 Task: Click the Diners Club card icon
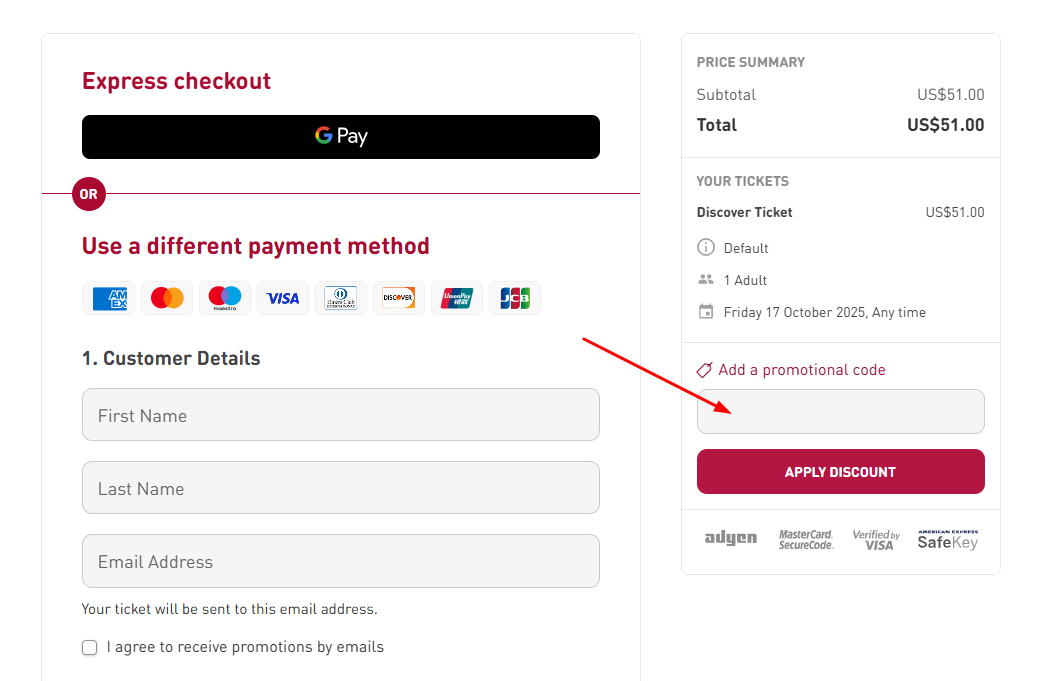pos(341,298)
